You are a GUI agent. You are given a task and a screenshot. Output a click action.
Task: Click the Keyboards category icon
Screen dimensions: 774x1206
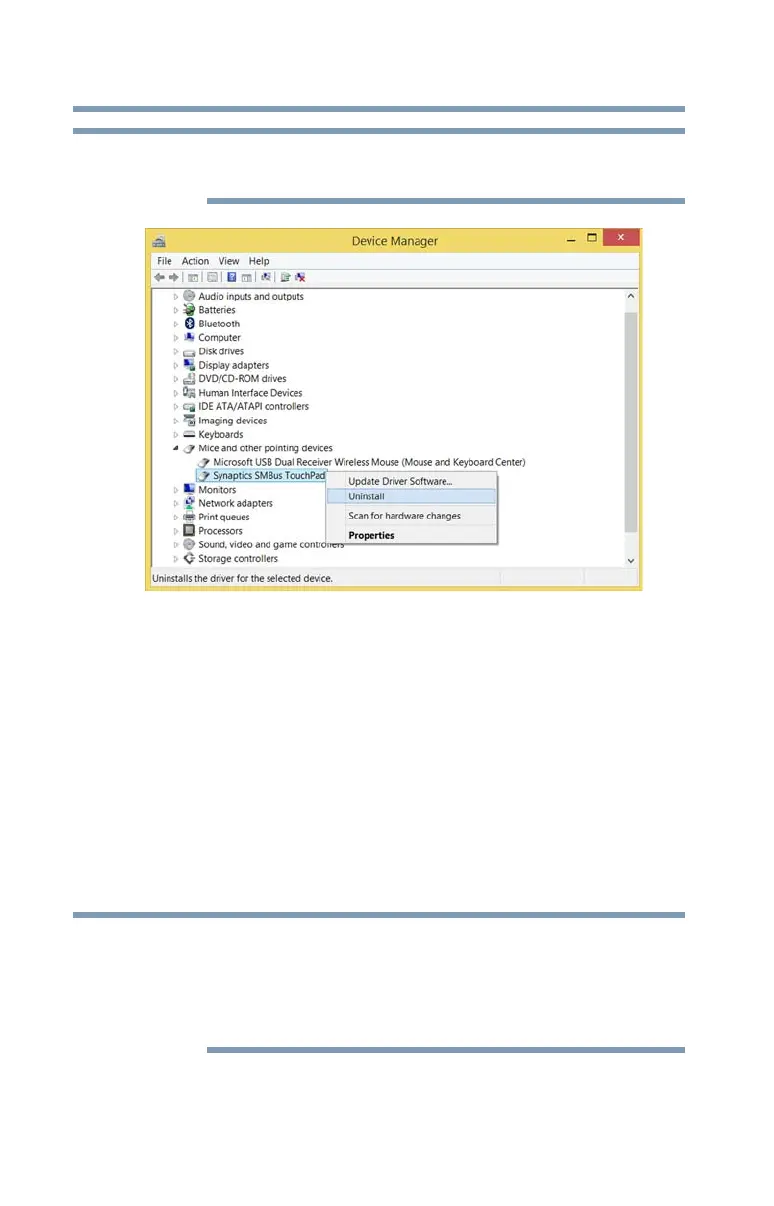[189, 434]
